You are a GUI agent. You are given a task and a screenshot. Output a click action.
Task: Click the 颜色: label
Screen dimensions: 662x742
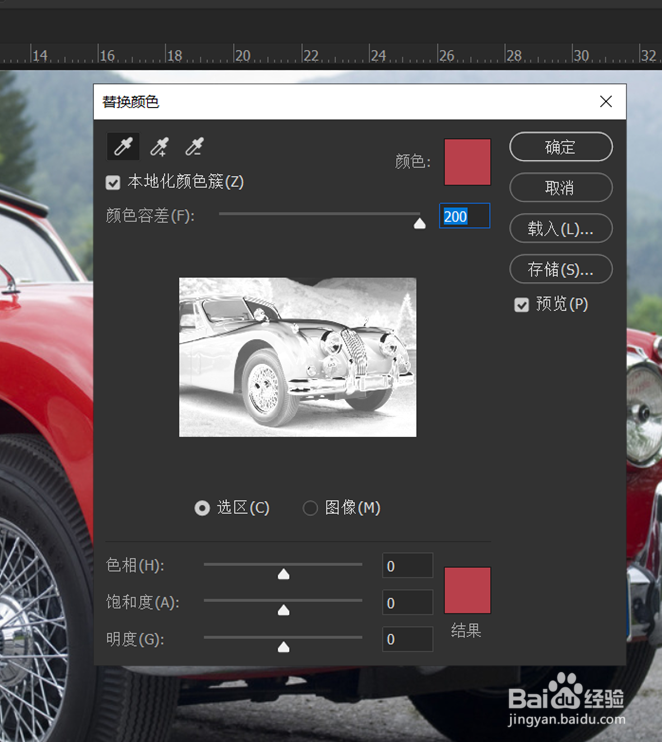[413, 162]
